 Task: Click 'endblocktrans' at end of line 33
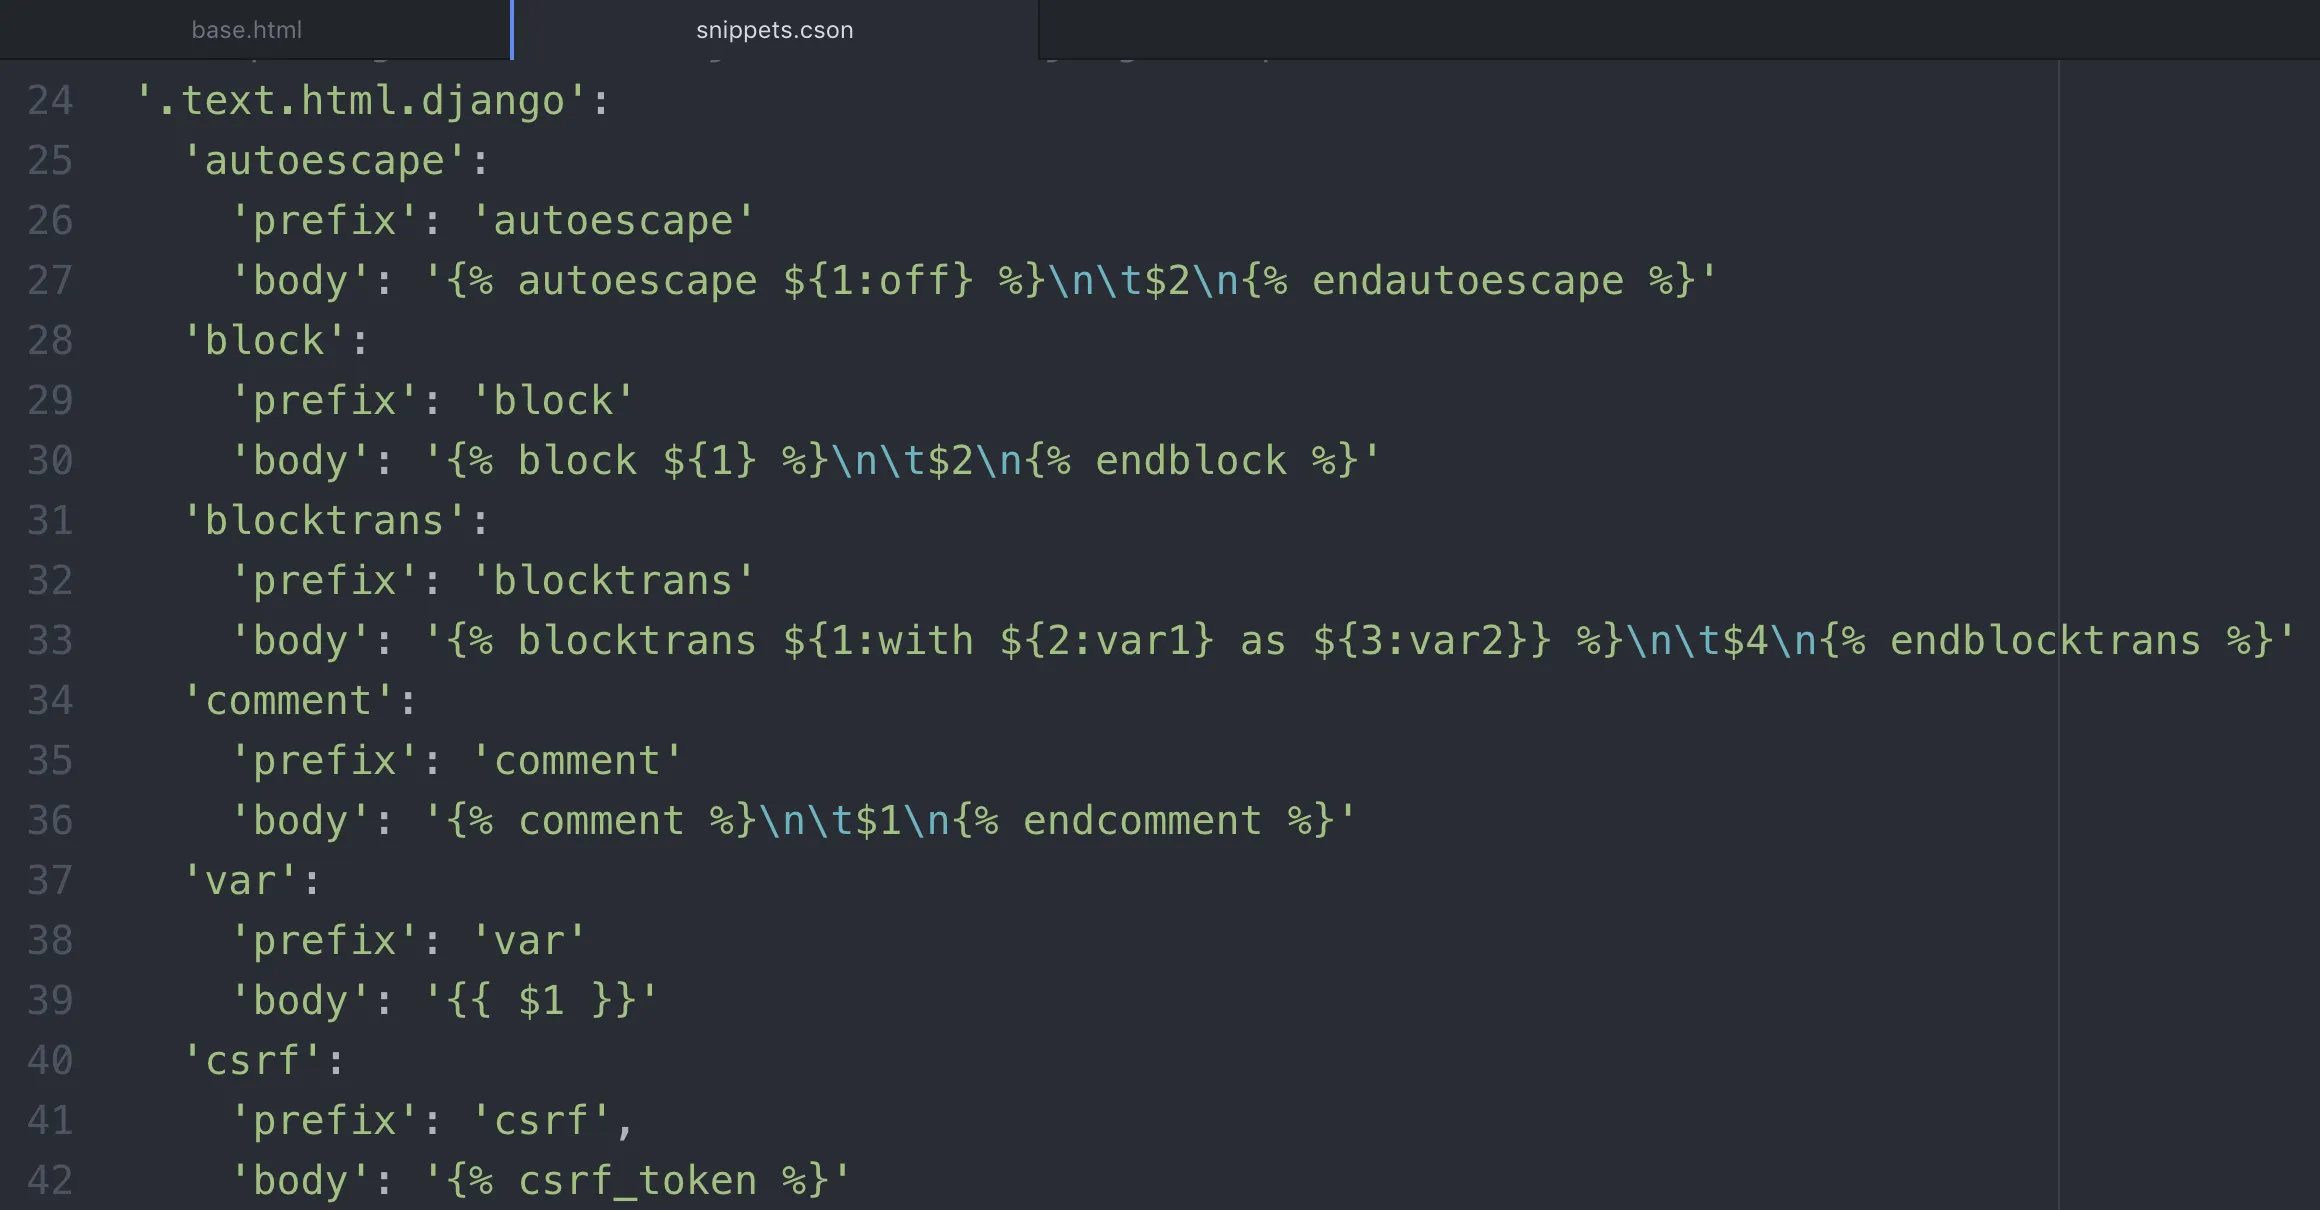2044,641
